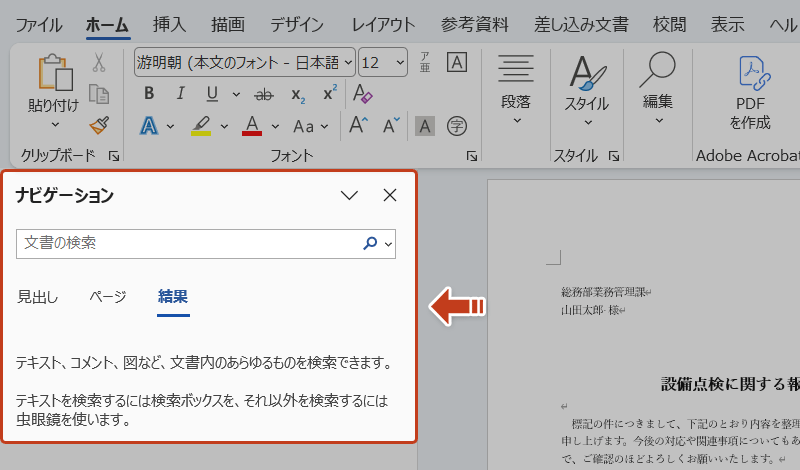
Task: Switch to the デザイン tab
Action: 297,24
